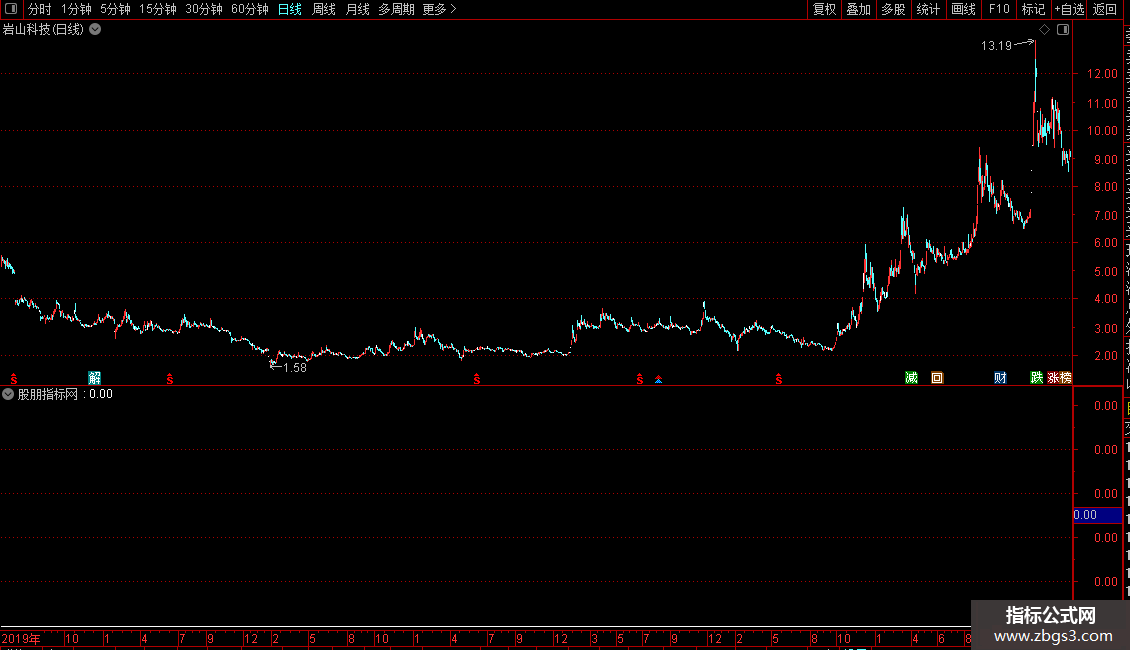The height and width of the screenshot is (650, 1130).
Task: Select the 60分钟 period
Action: pyautogui.click(x=250, y=9)
